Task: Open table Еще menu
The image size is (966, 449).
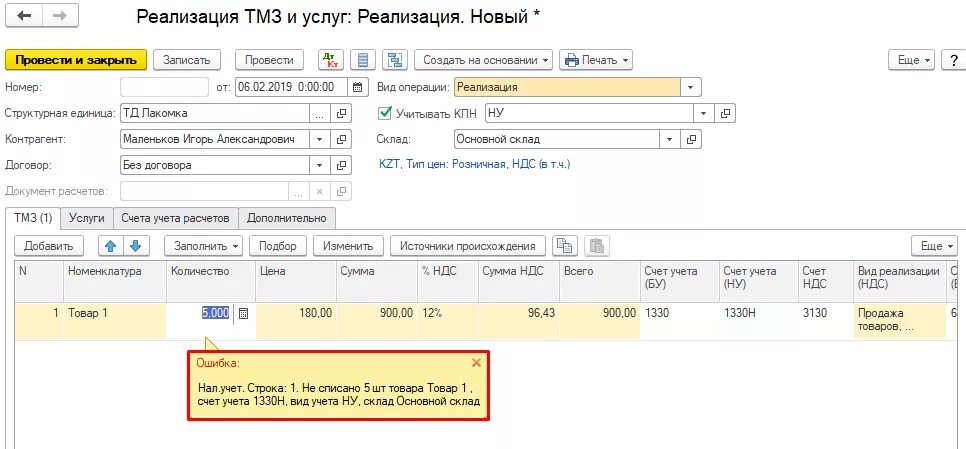Action: tap(935, 246)
